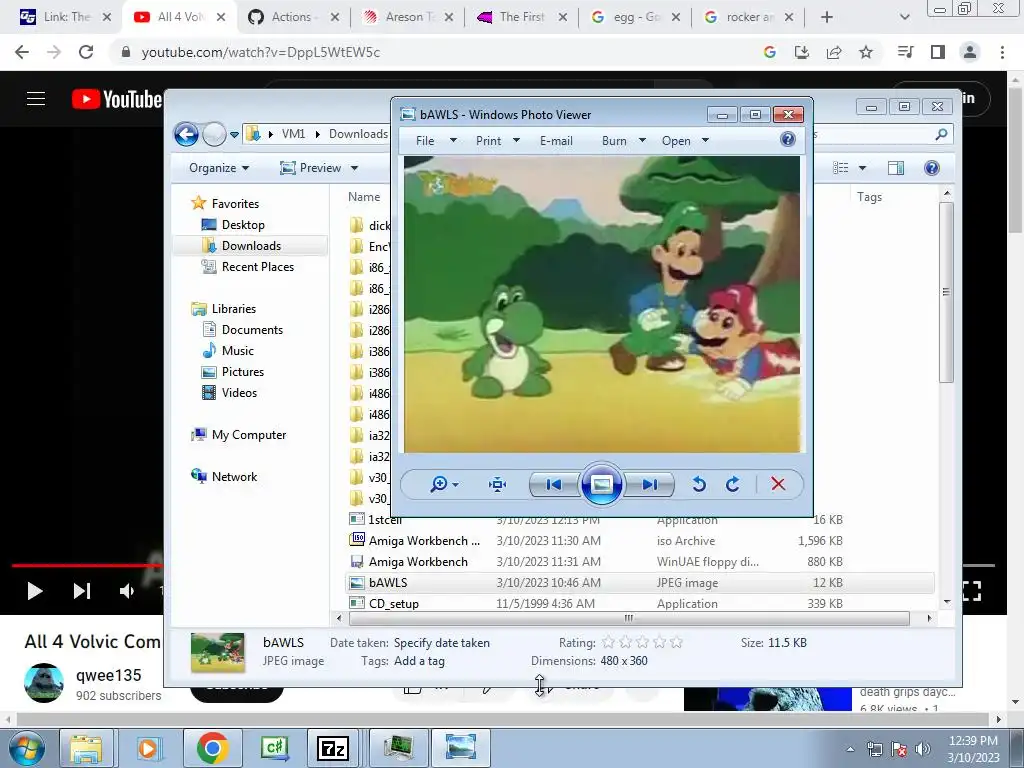Image resolution: width=1024 pixels, height=768 pixels.
Task: Click Windows Start button
Action: [x=26, y=749]
